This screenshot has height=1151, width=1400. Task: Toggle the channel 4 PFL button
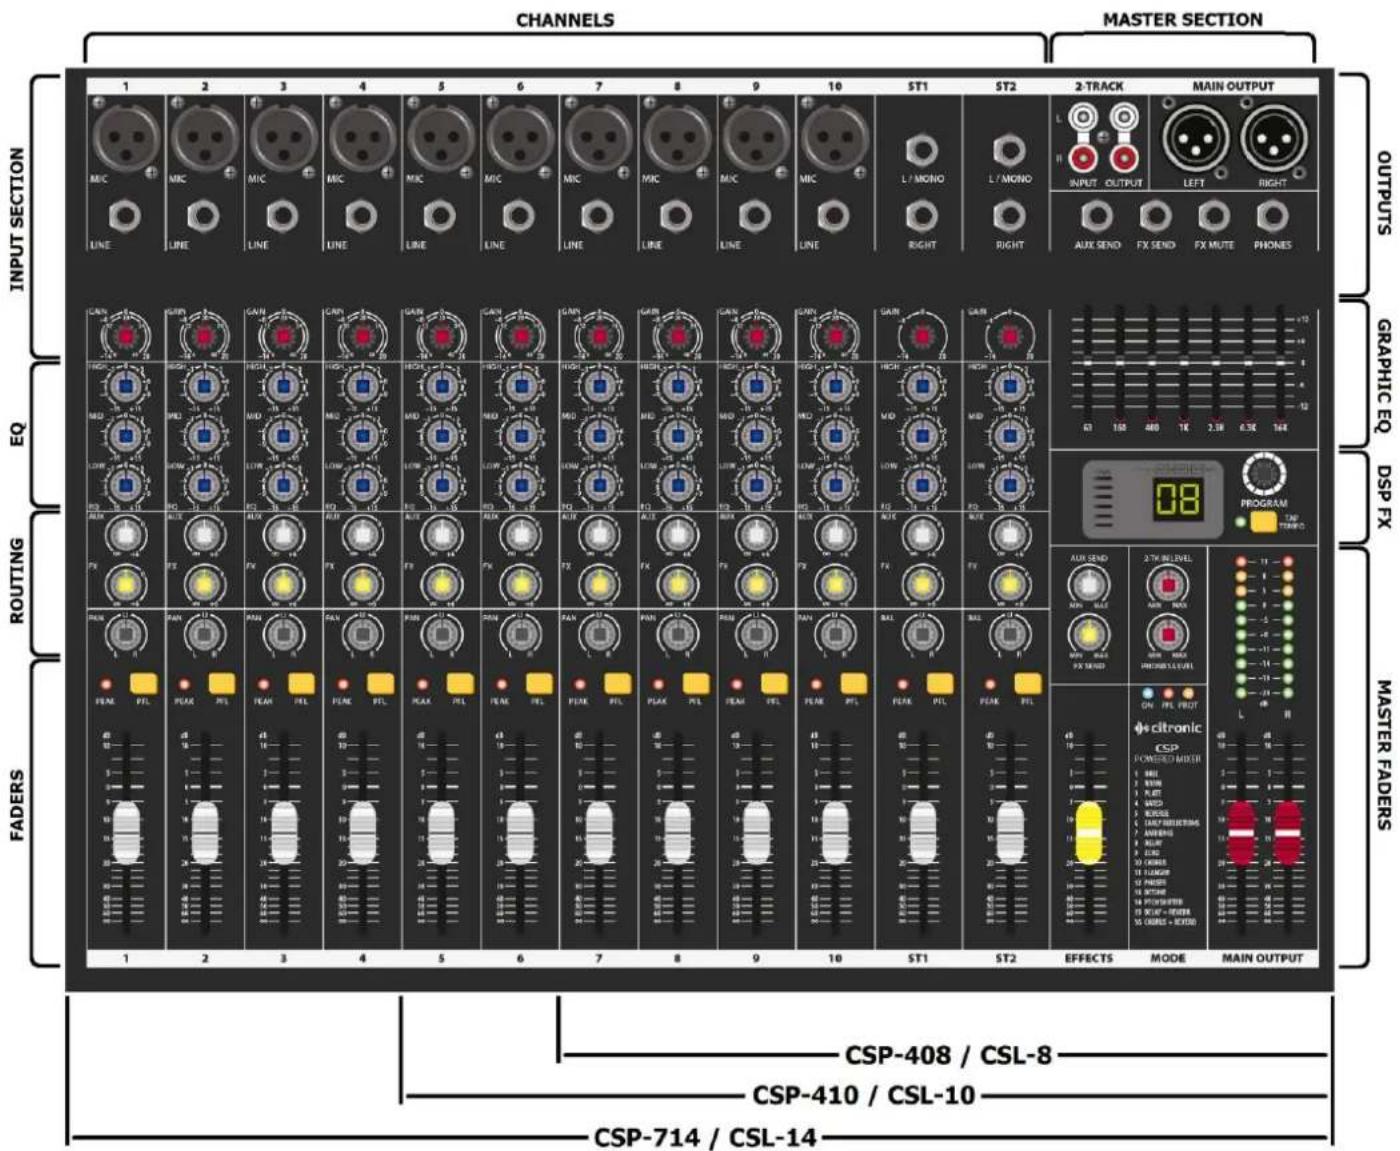380,684
